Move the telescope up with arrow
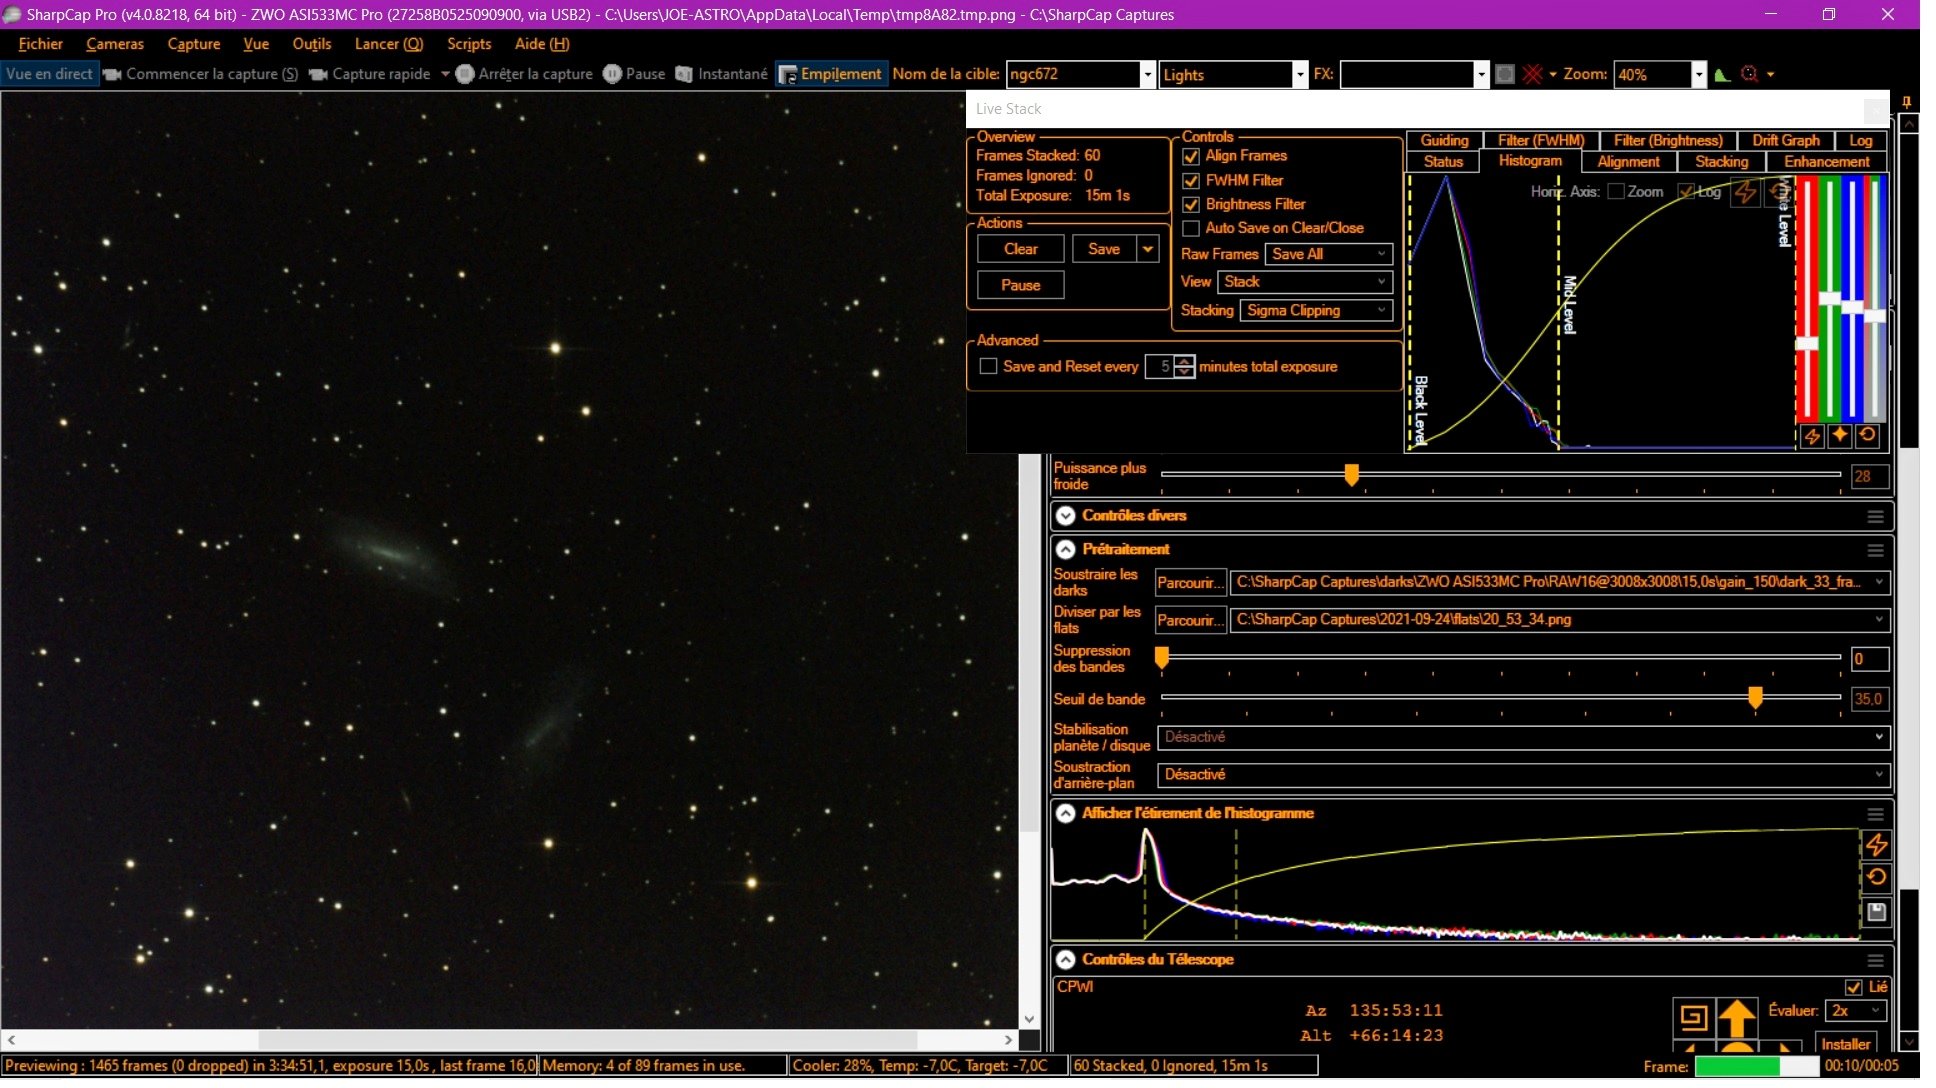 (1737, 1018)
